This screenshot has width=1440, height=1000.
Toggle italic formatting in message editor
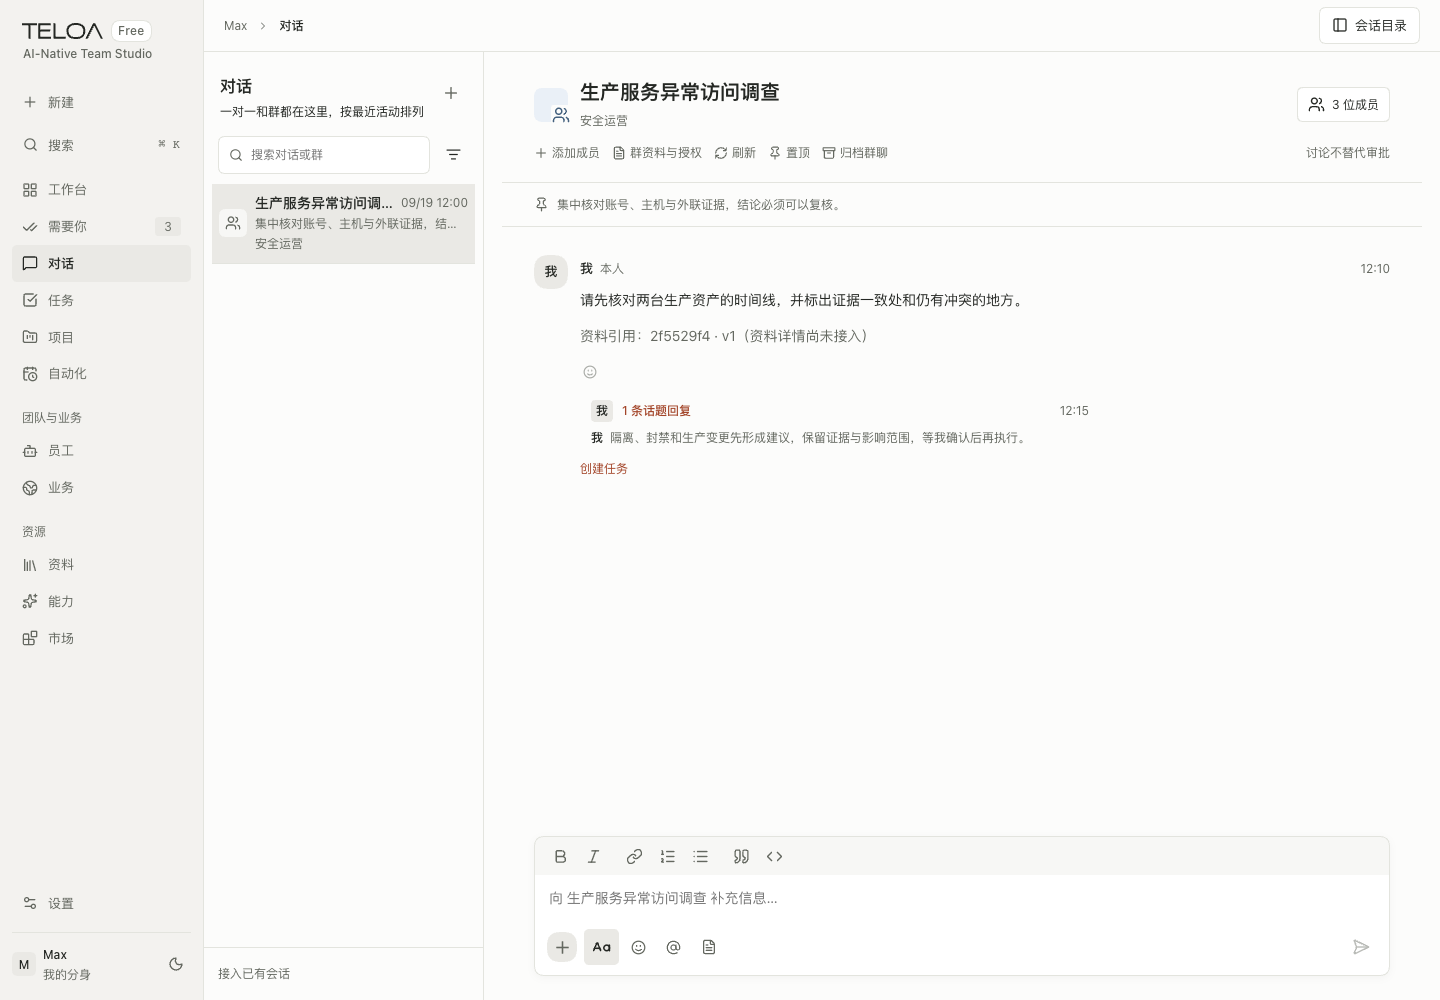point(594,857)
